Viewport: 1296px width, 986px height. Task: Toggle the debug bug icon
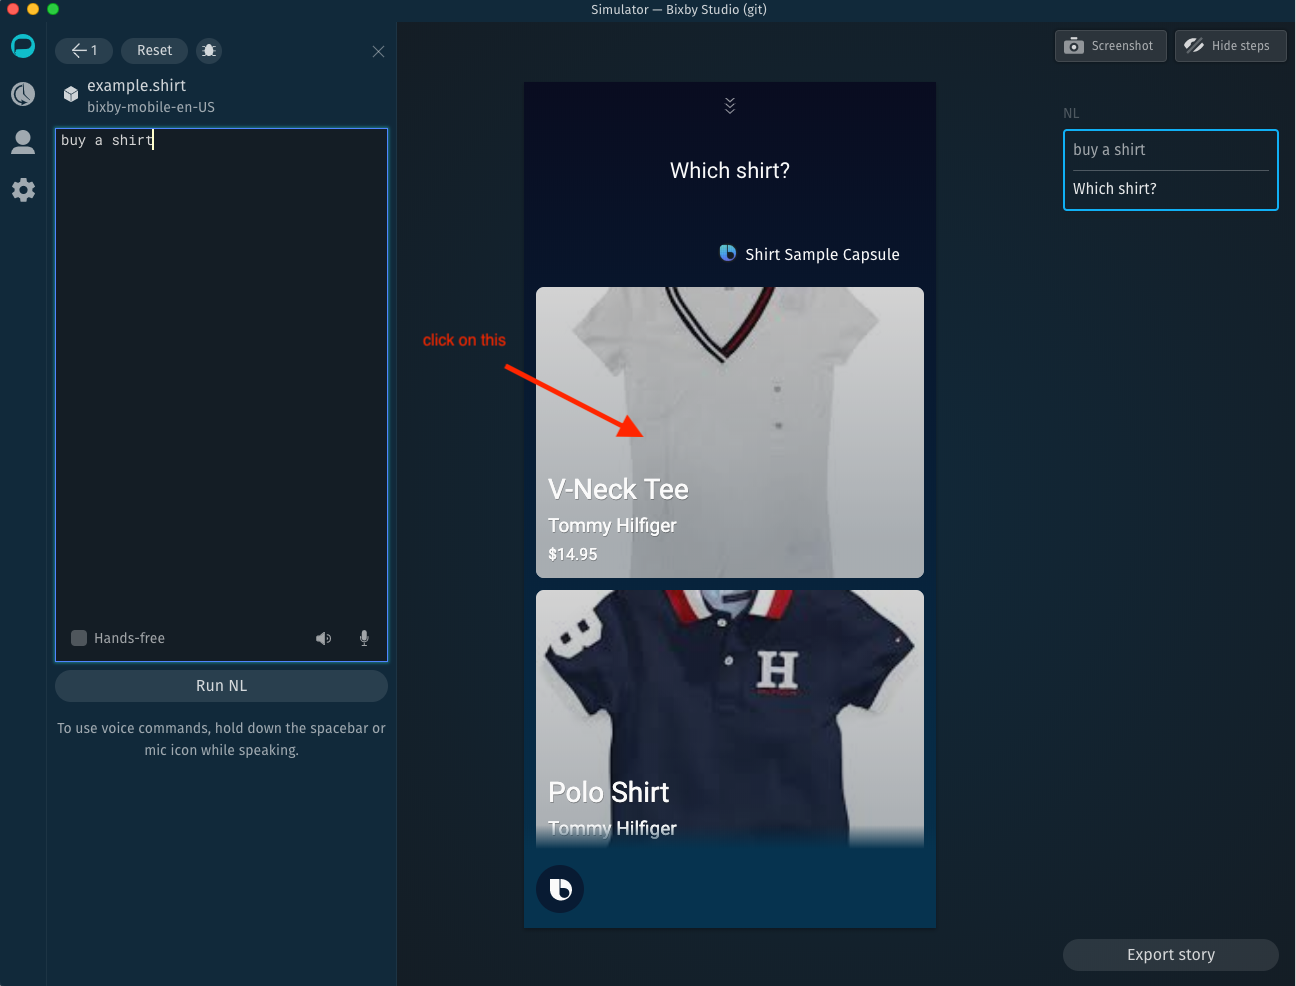208,50
